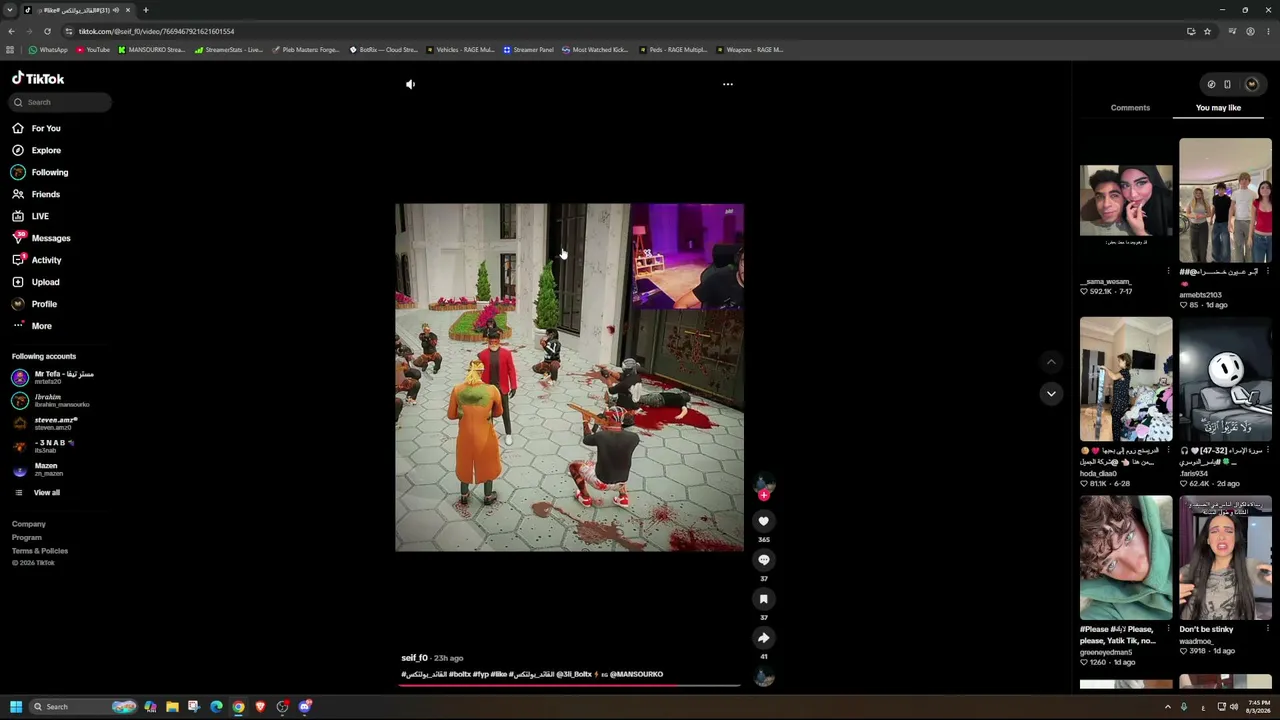Open the cartoon ghost recommended video thumbnail
Viewport: 1280px width, 720px height.
(1225, 379)
